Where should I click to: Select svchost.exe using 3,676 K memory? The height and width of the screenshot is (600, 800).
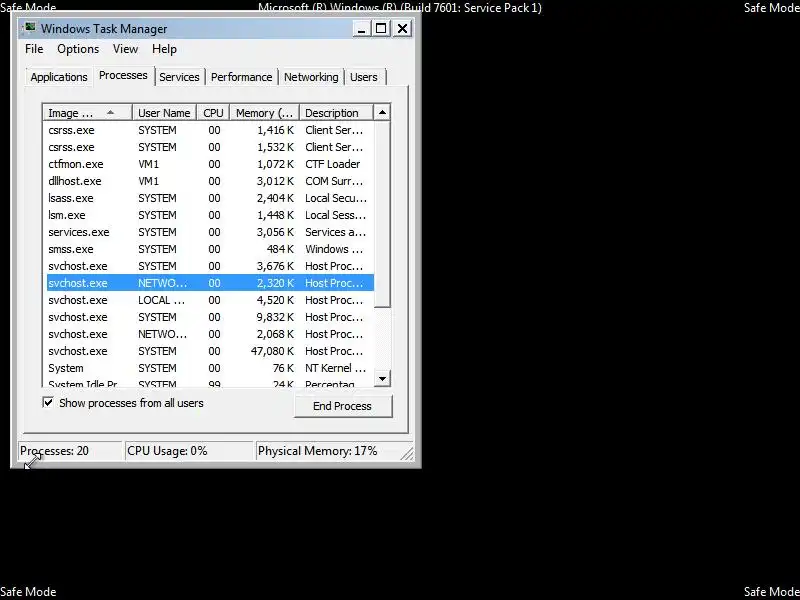210,266
